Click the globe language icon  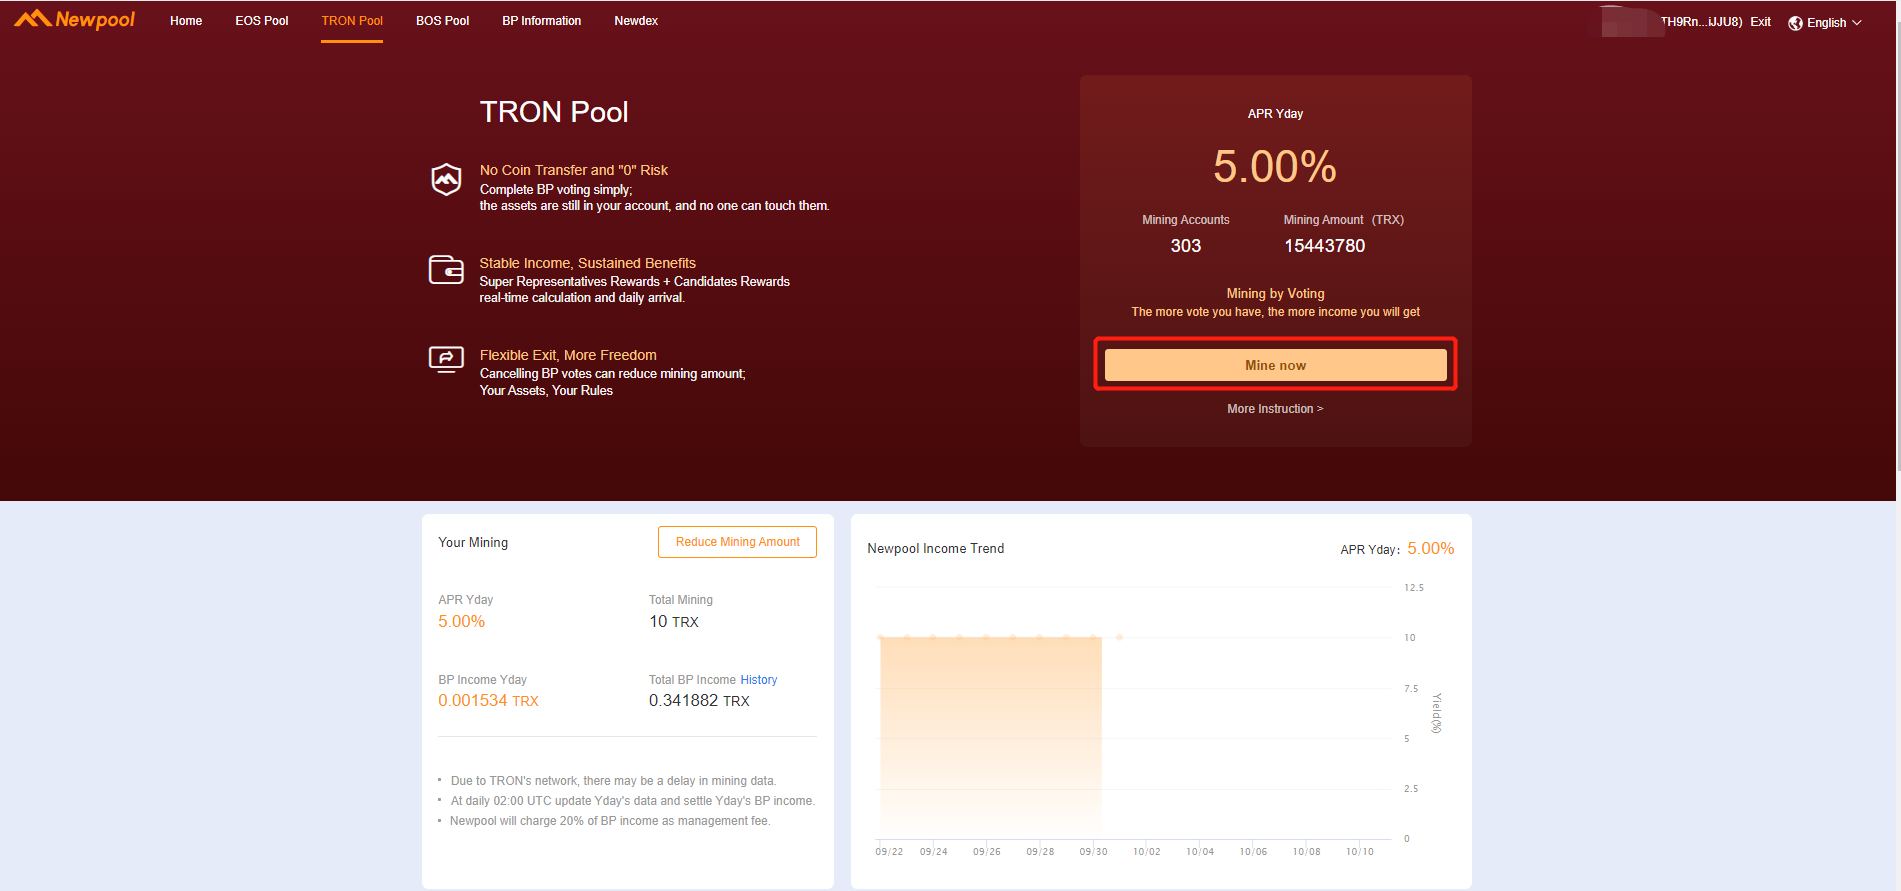tap(1796, 23)
